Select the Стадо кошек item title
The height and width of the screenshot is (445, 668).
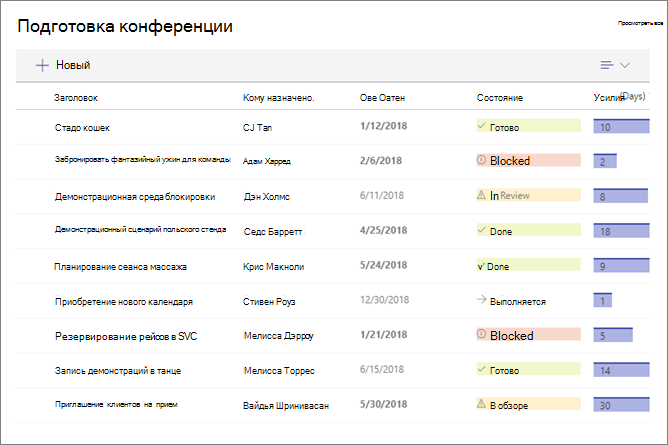tap(82, 128)
